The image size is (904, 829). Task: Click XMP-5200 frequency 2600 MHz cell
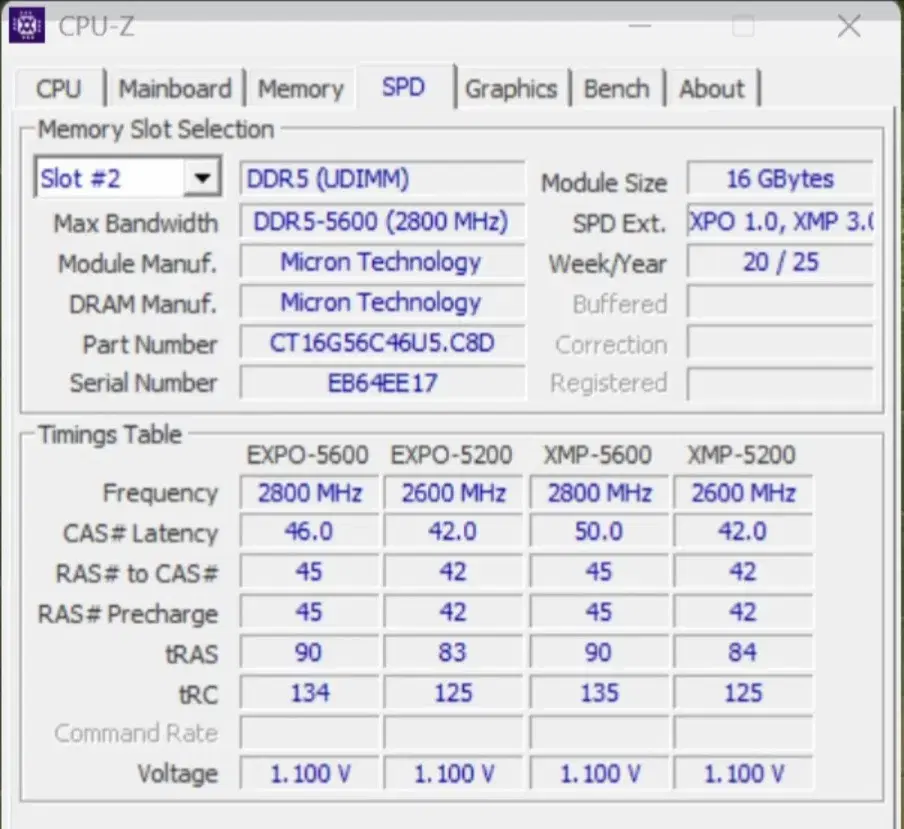click(x=743, y=493)
